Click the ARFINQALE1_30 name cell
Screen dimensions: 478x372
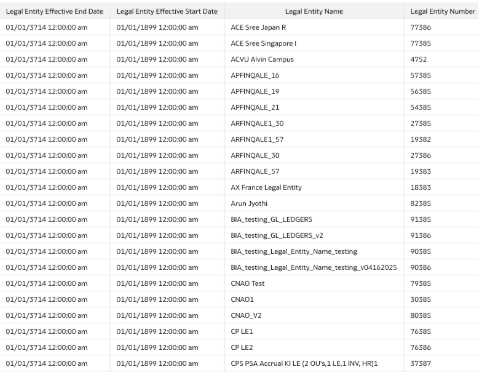click(257, 123)
